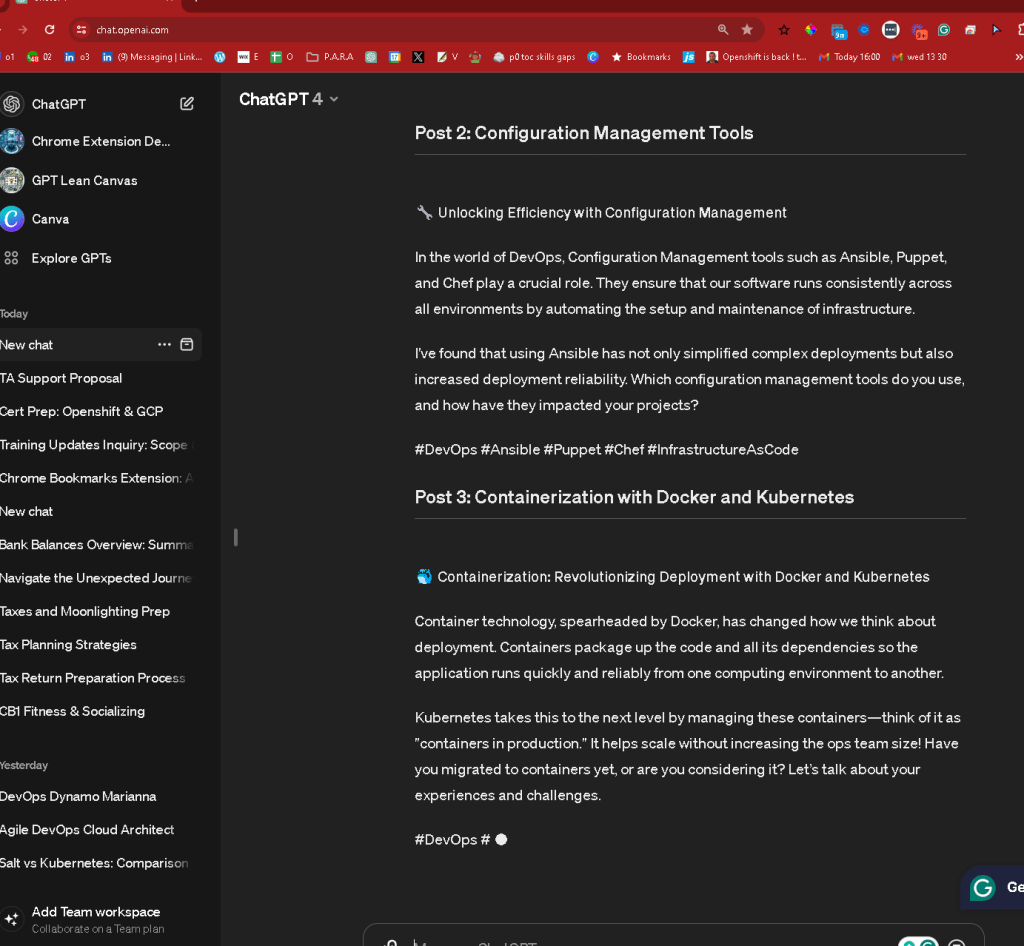This screenshot has height=946, width=1024.
Task: Open the (9) Messaging LinkedIn bookmark
Action: (153, 57)
